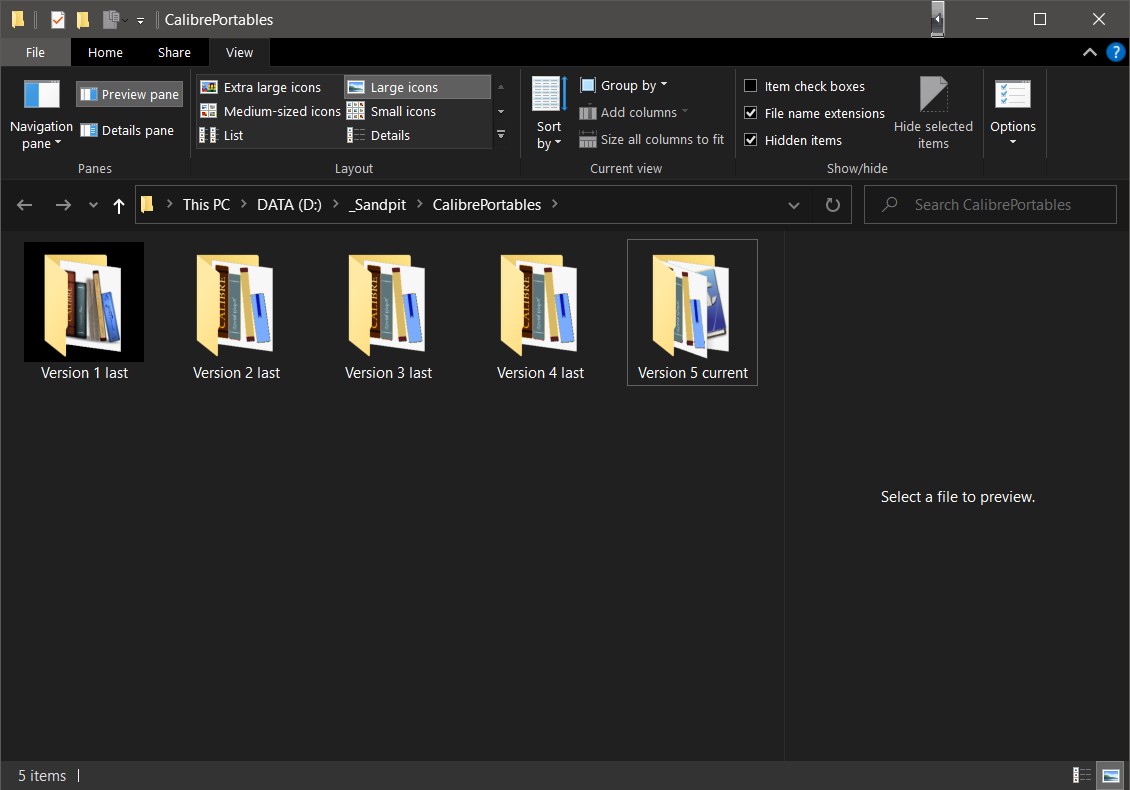Open the Group by dropdown
This screenshot has width=1130, height=790.
tap(624, 86)
